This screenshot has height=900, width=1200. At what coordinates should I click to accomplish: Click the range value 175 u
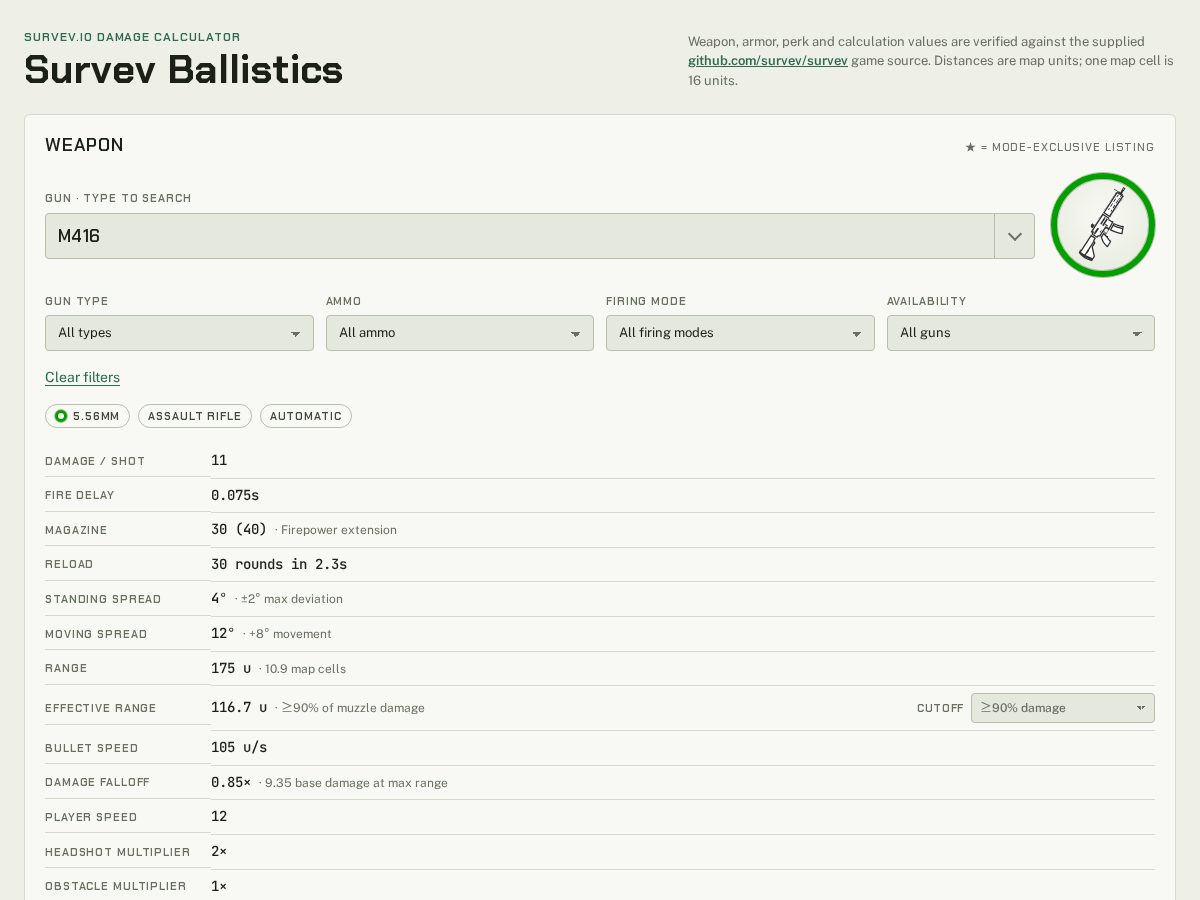(231, 668)
